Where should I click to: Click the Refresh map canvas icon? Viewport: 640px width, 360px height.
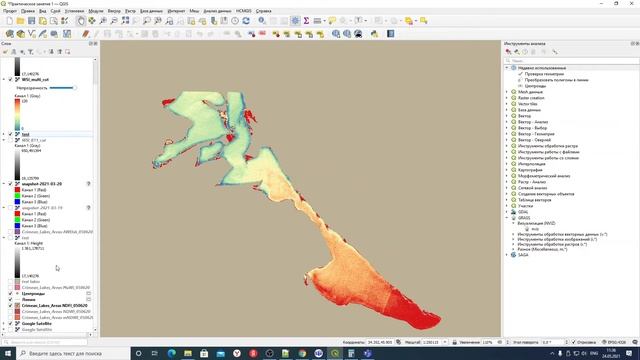[246, 21]
